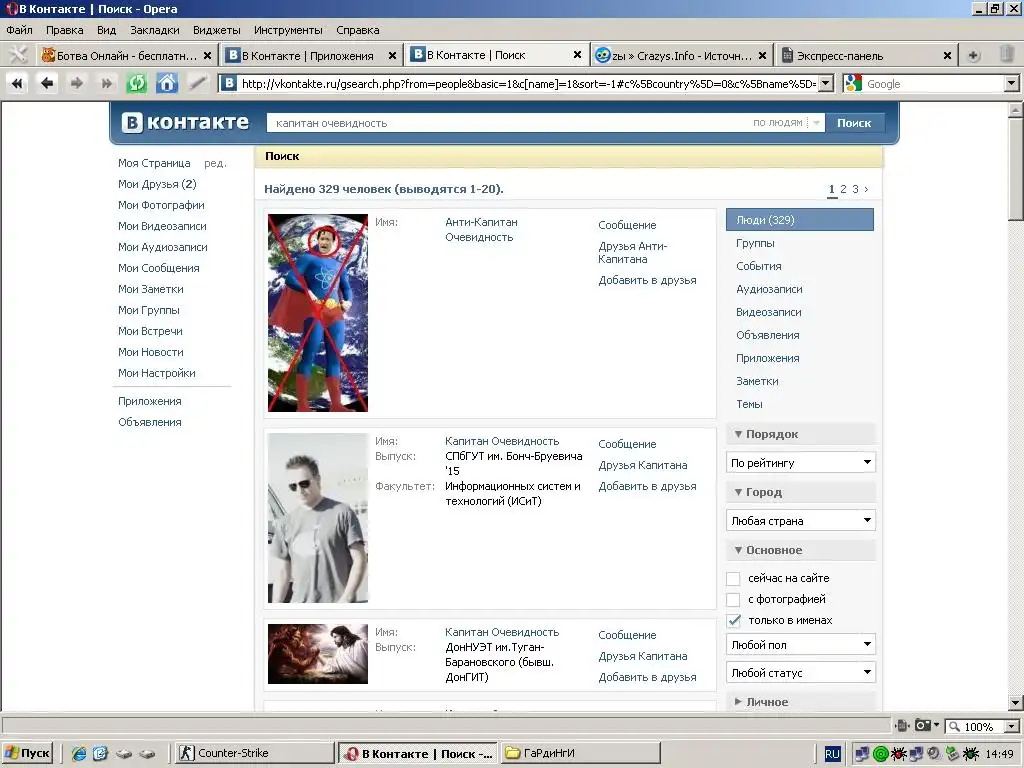Uncheck the 'только в именах' checkbox
1024x768 pixels.
click(x=733, y=621)
